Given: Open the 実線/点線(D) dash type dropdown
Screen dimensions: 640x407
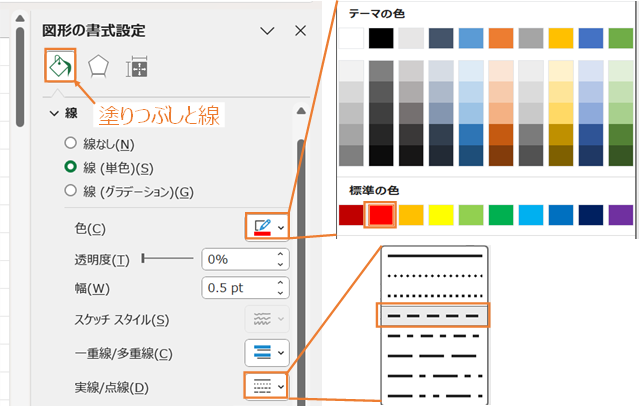Looking at the screenshot, I should tap(266, 386).
